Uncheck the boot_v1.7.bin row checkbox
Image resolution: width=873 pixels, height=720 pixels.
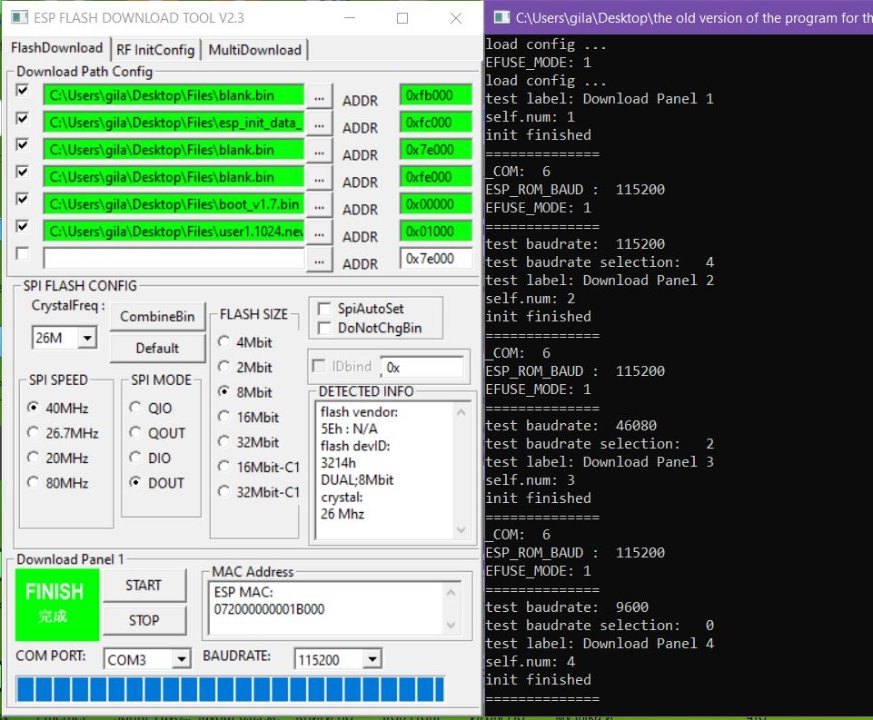(x=22, y=199)
